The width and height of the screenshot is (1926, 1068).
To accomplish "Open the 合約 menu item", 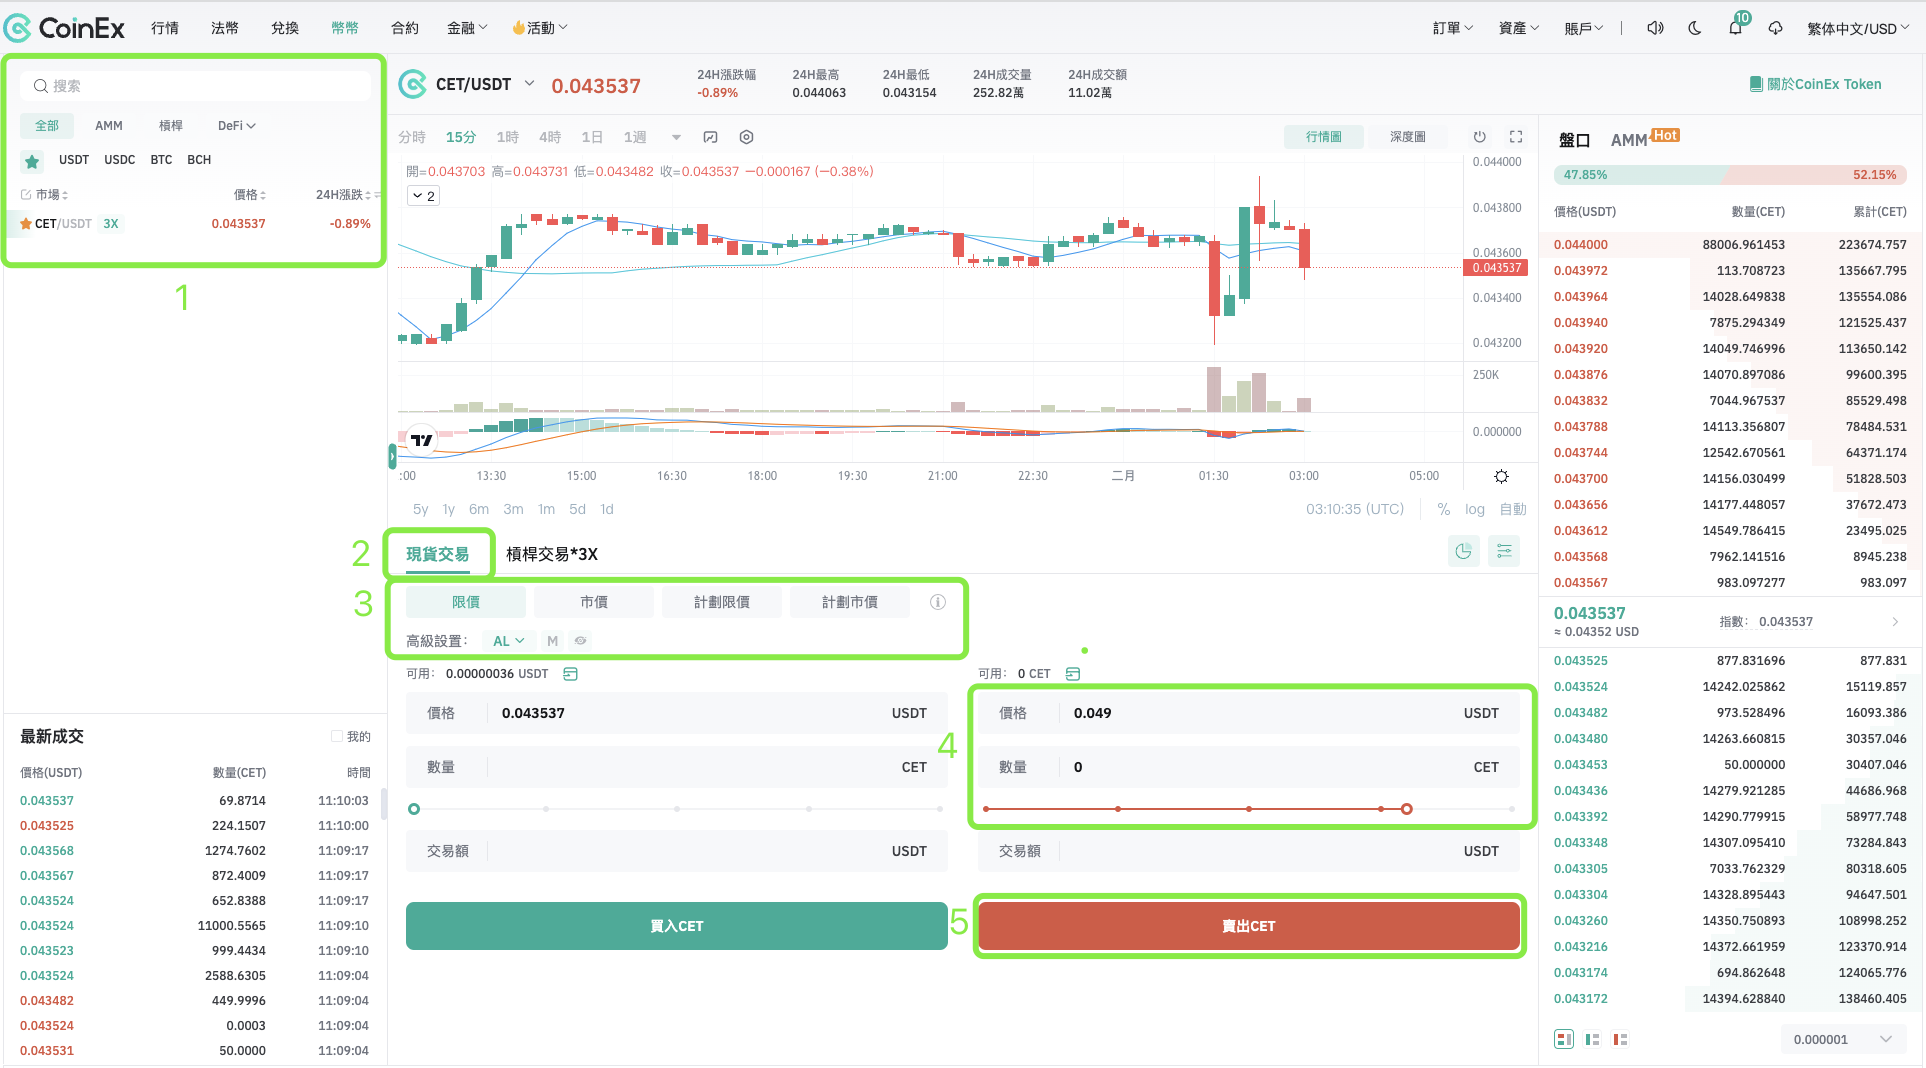I will pyautogui.click(x=405, y=28).
